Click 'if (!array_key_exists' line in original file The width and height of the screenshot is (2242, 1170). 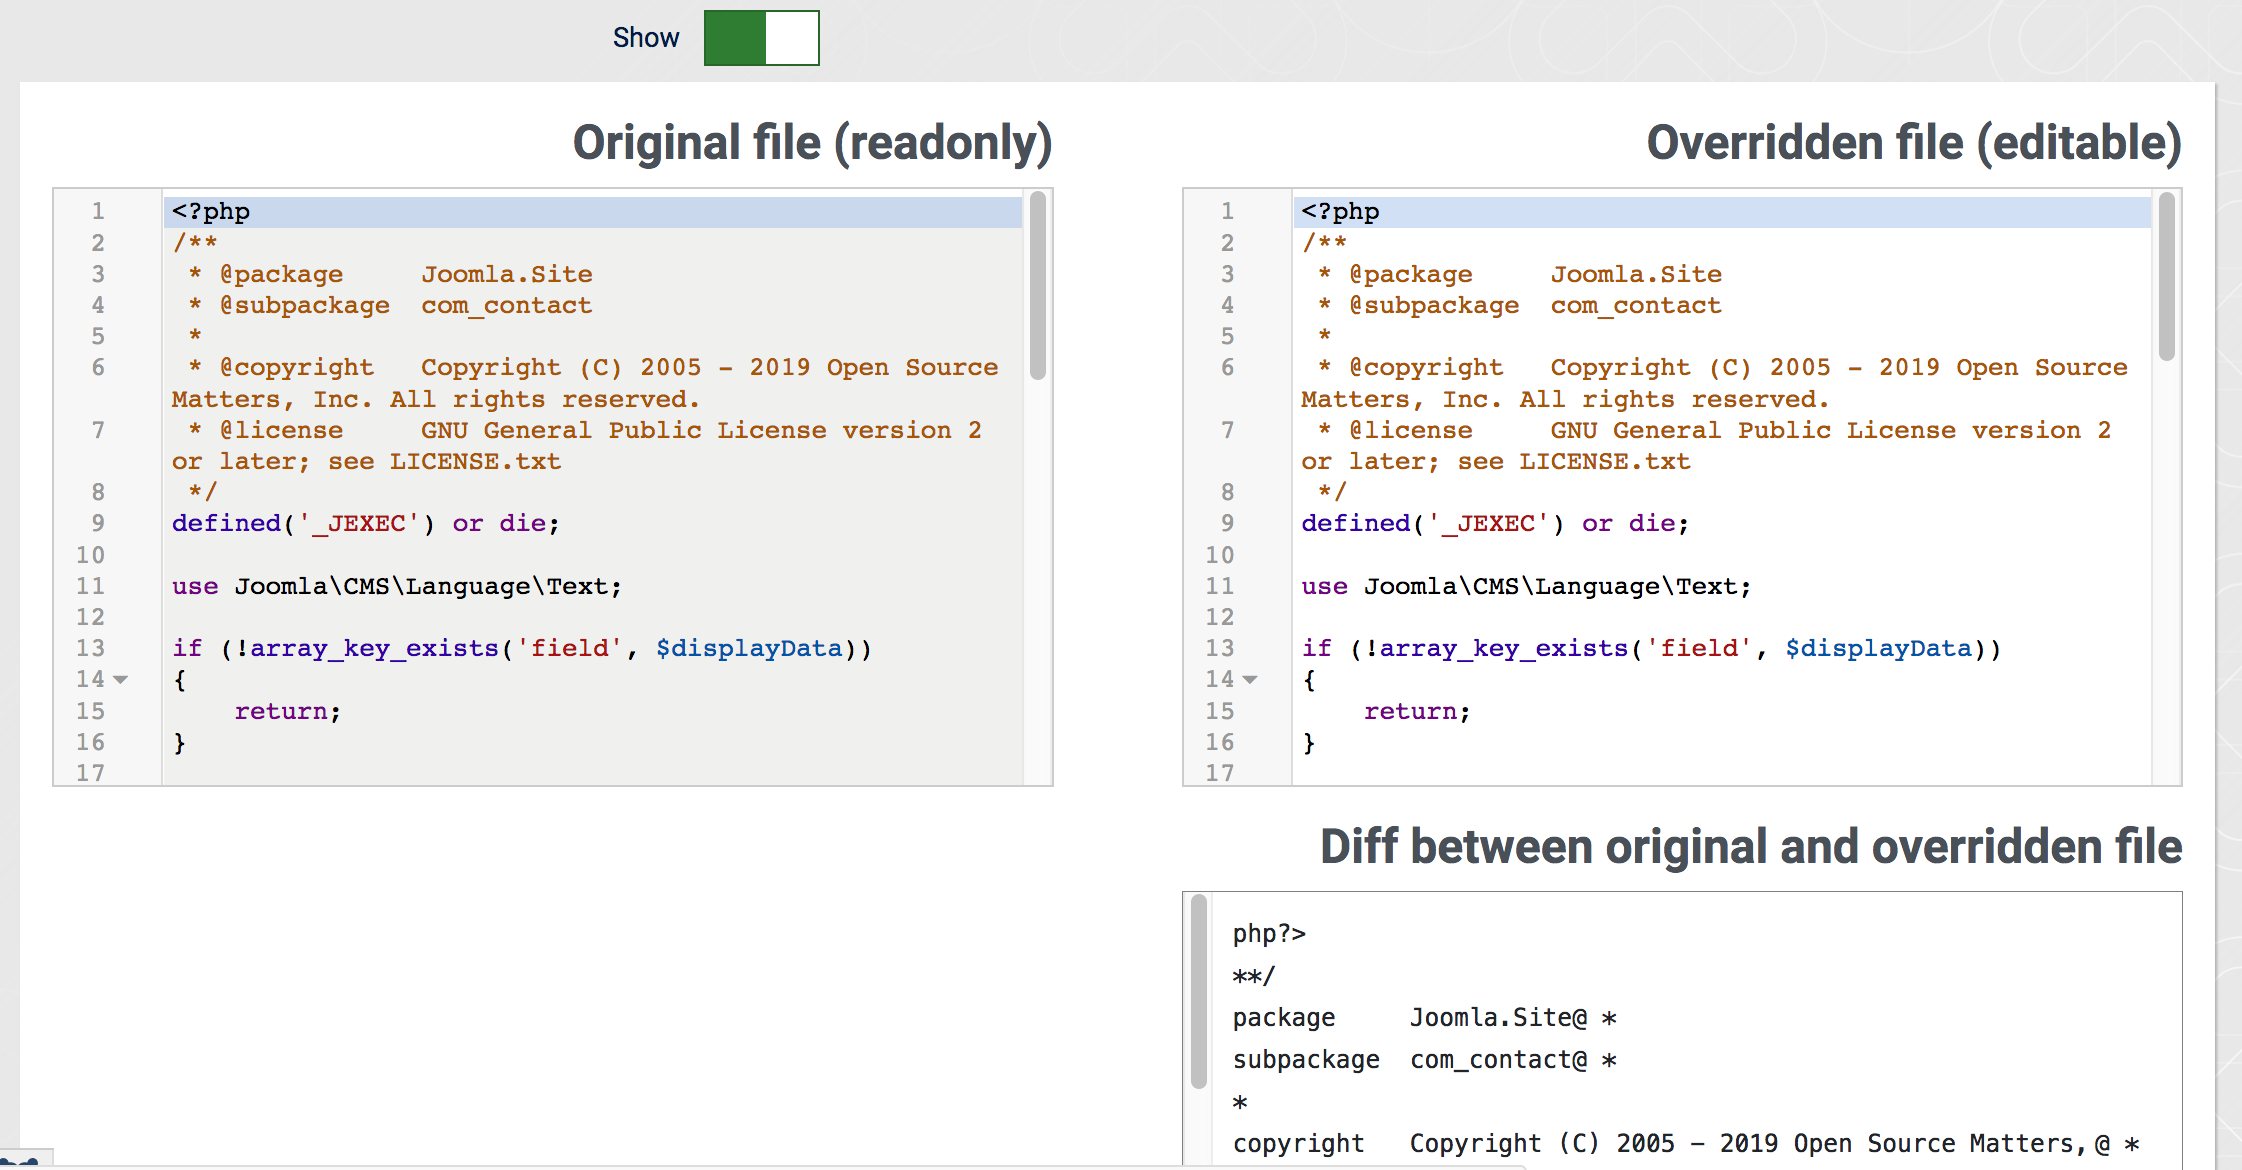coord(522,648)
